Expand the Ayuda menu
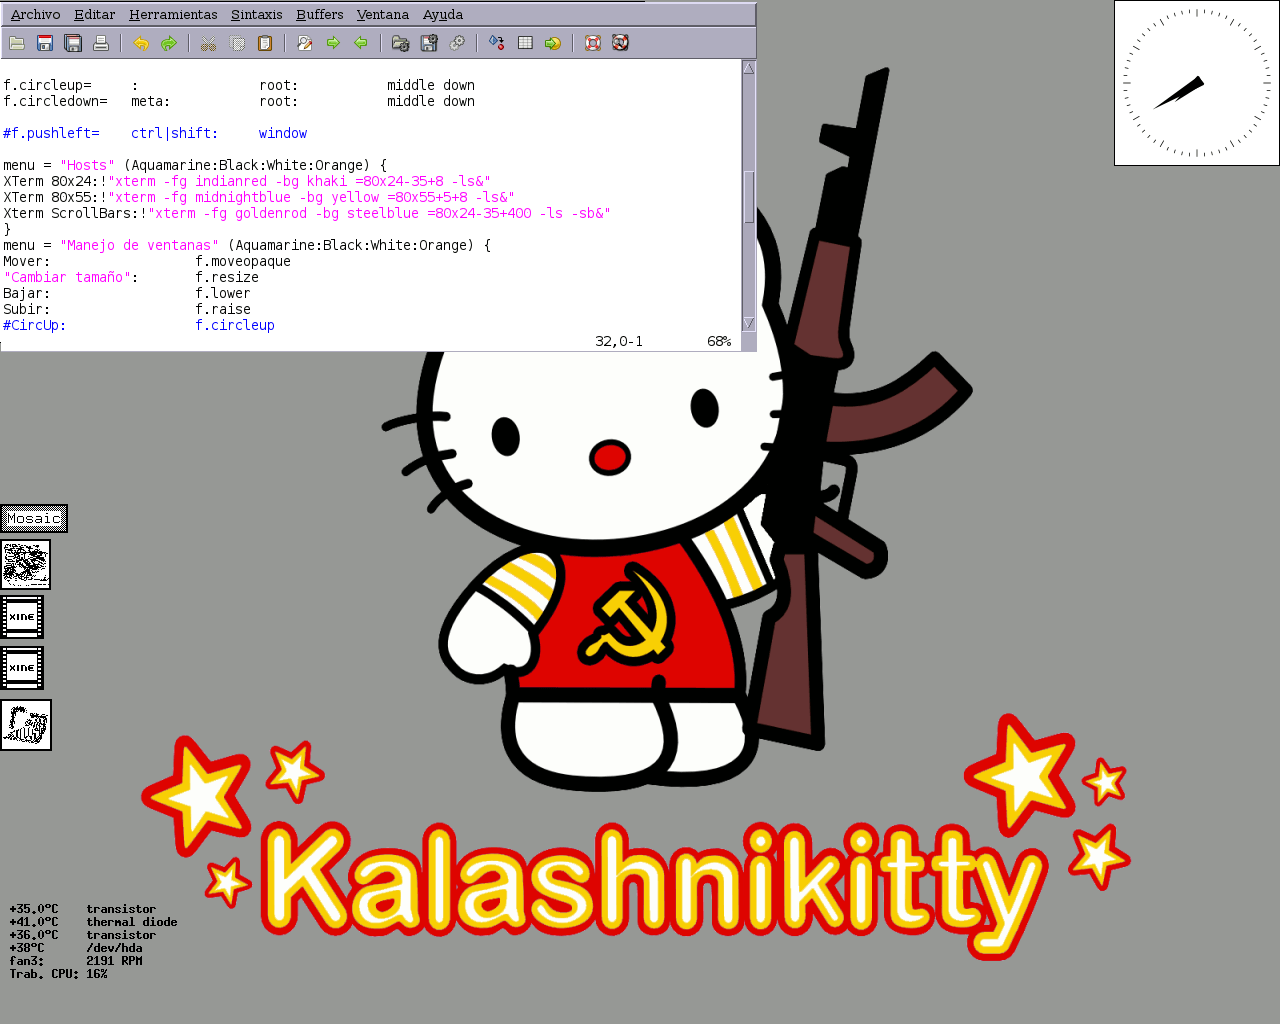This screenshot has height=1024, width=1280. (442, 14)
